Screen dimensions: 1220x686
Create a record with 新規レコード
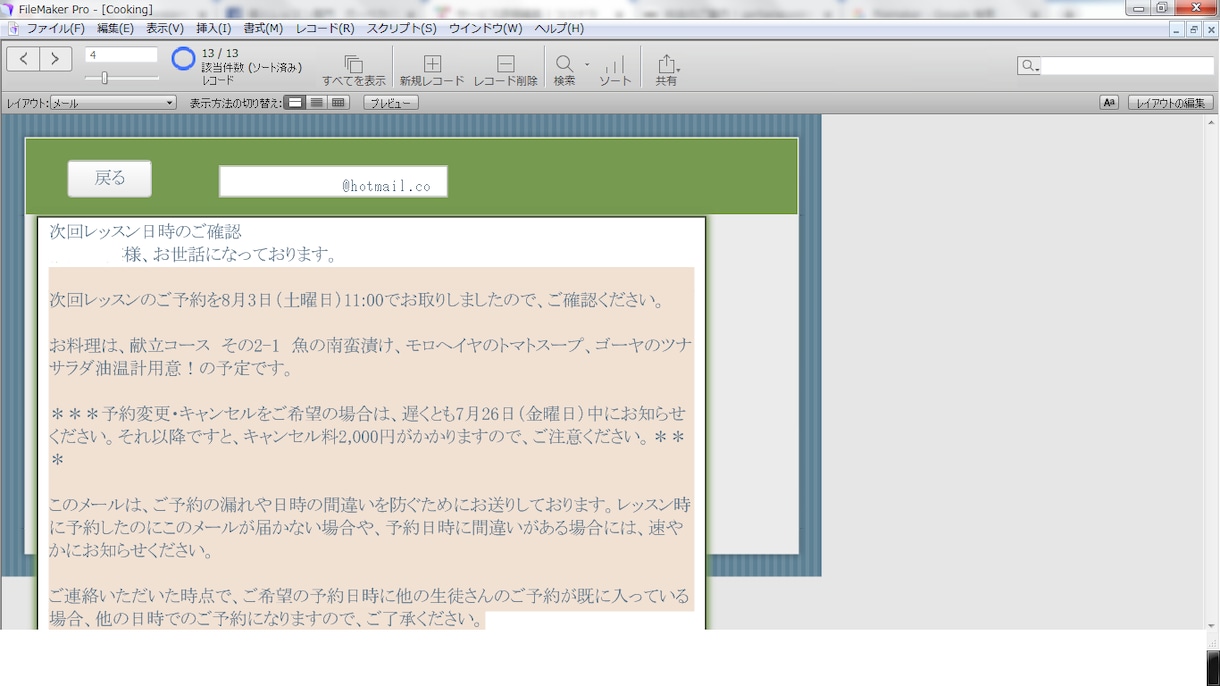click(x=432, y=70)
